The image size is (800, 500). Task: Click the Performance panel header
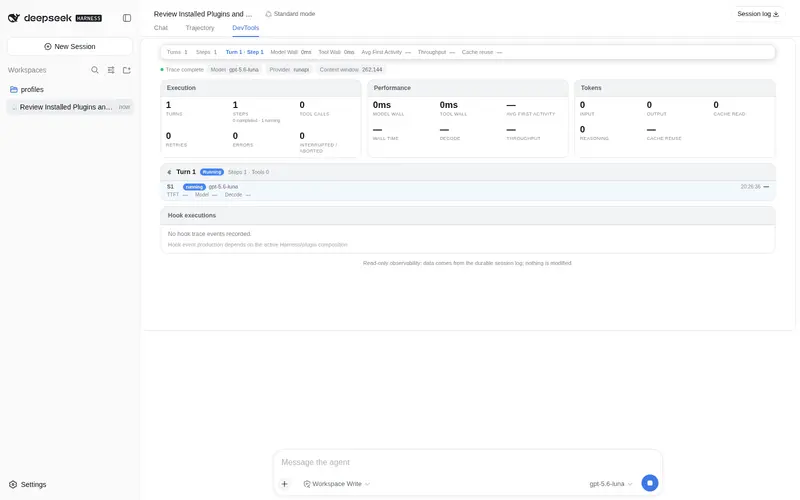468,88
